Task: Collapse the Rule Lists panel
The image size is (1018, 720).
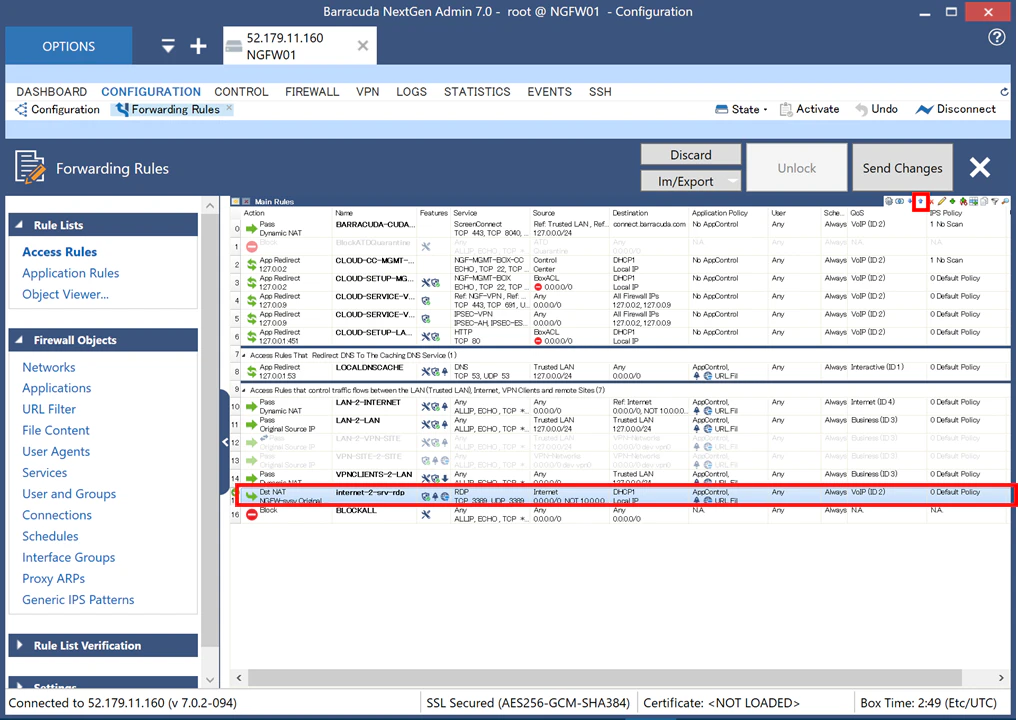Action: pyautogui.click(x=19, y=225)
